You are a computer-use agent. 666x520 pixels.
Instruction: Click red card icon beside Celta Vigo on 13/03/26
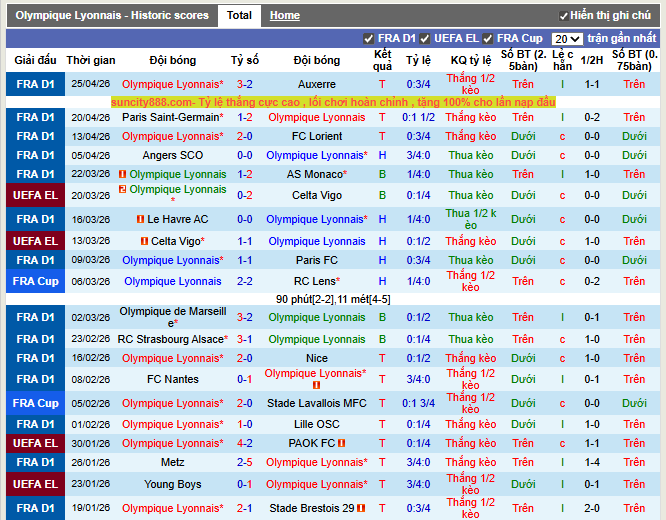coord(144,241)
